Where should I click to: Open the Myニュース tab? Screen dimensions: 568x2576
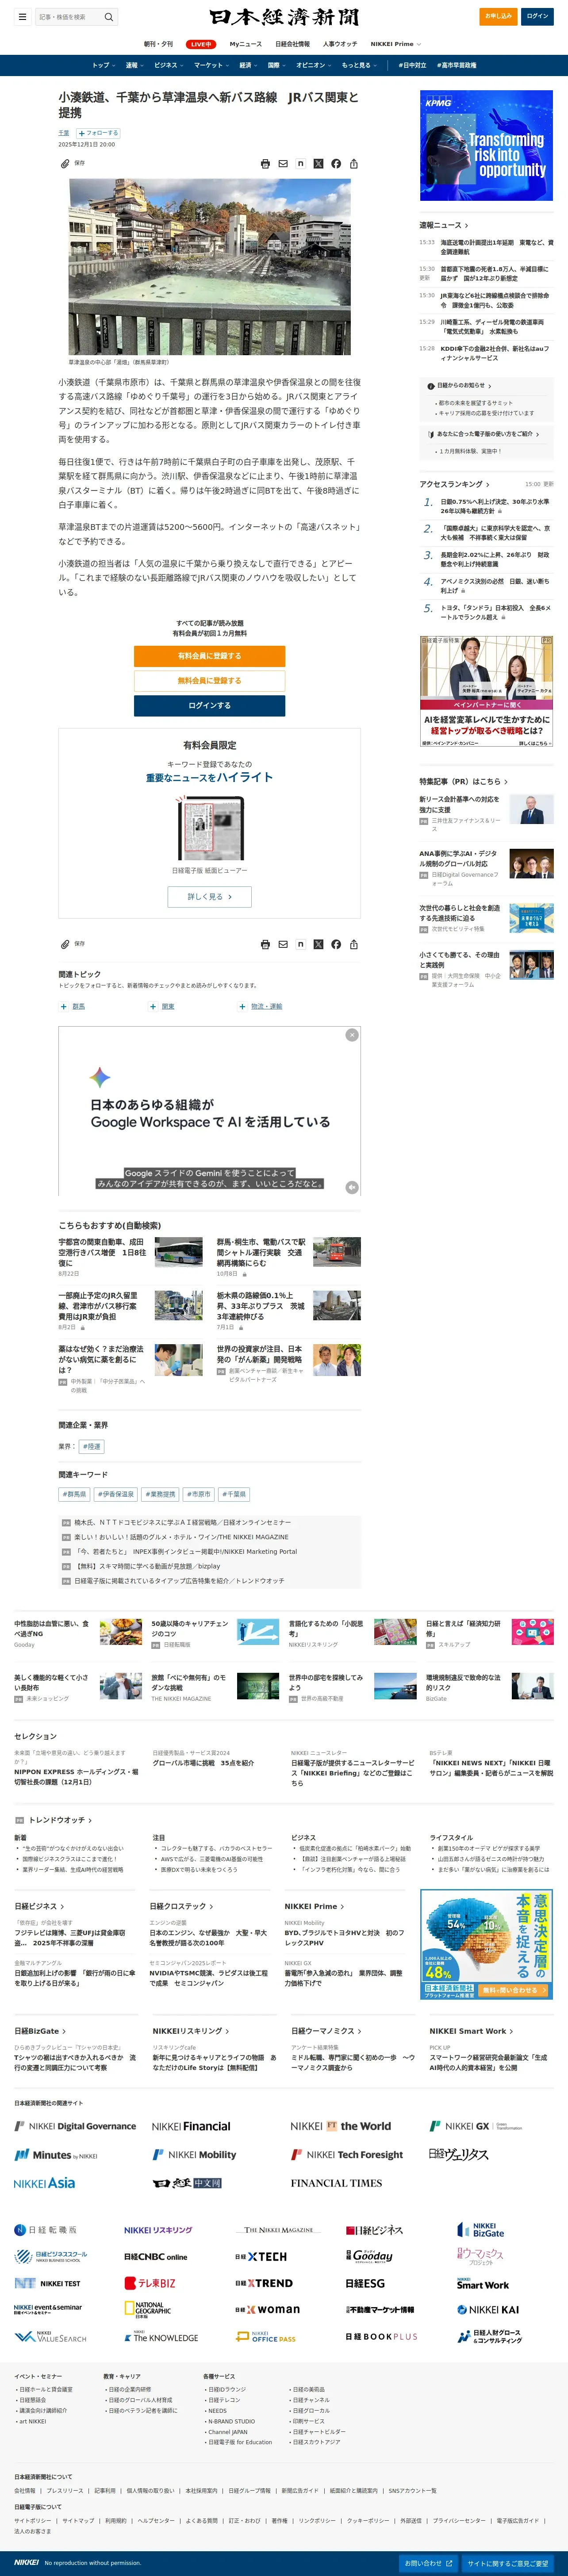[245, 44]
